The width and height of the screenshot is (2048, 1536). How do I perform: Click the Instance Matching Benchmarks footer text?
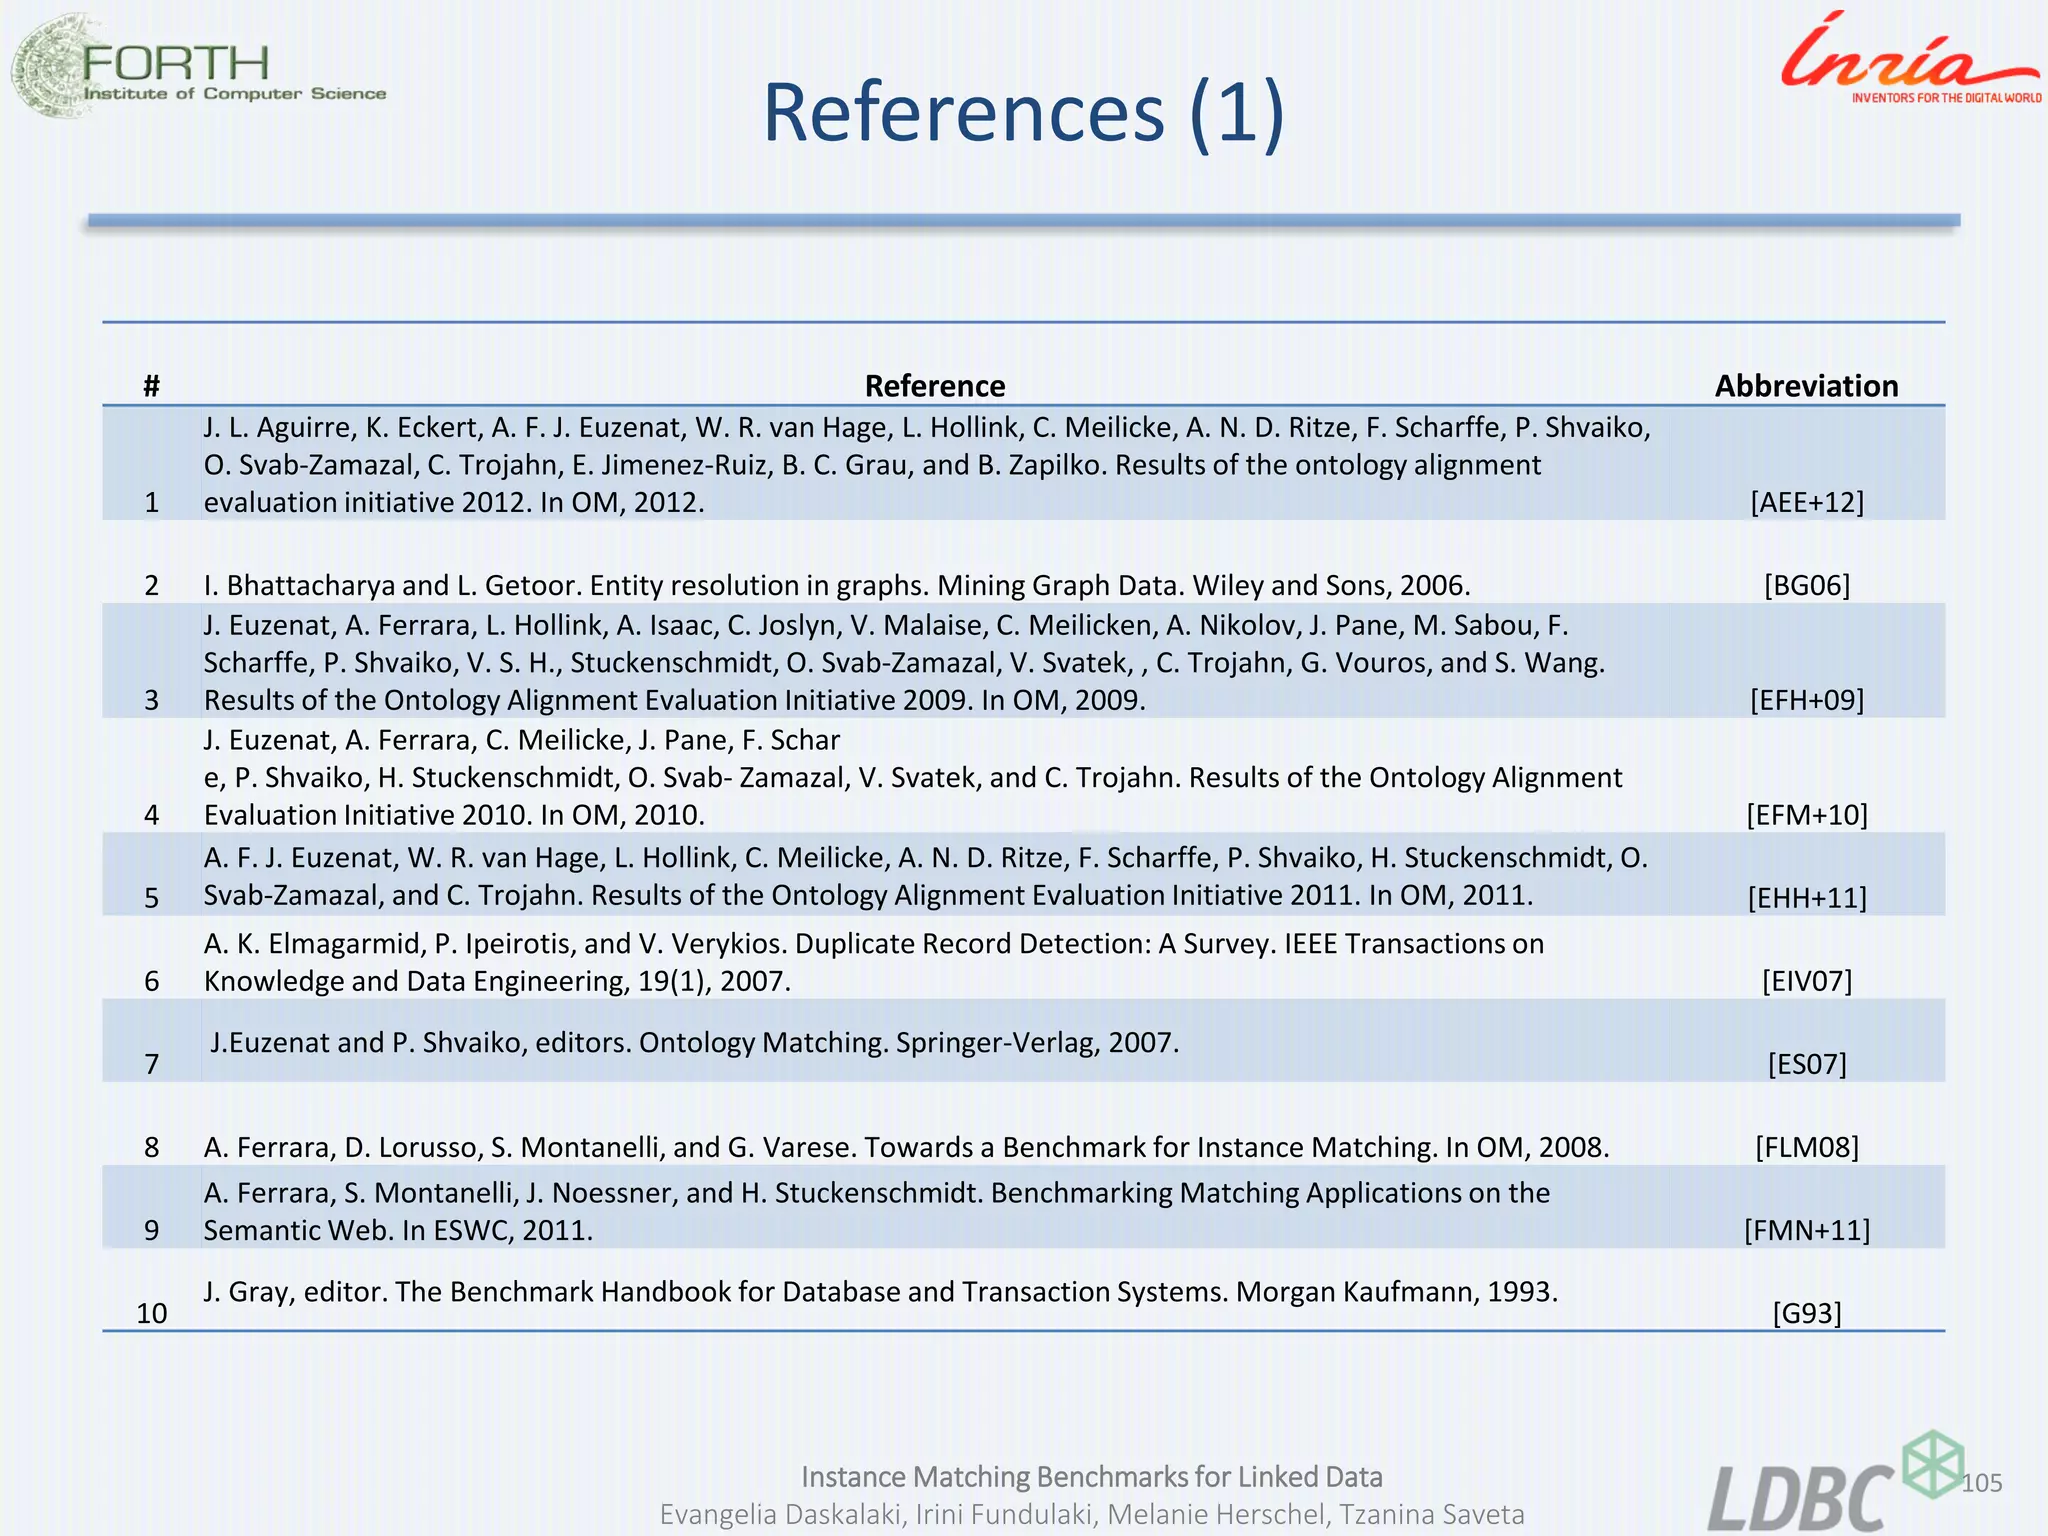tap(1091, 1477)
